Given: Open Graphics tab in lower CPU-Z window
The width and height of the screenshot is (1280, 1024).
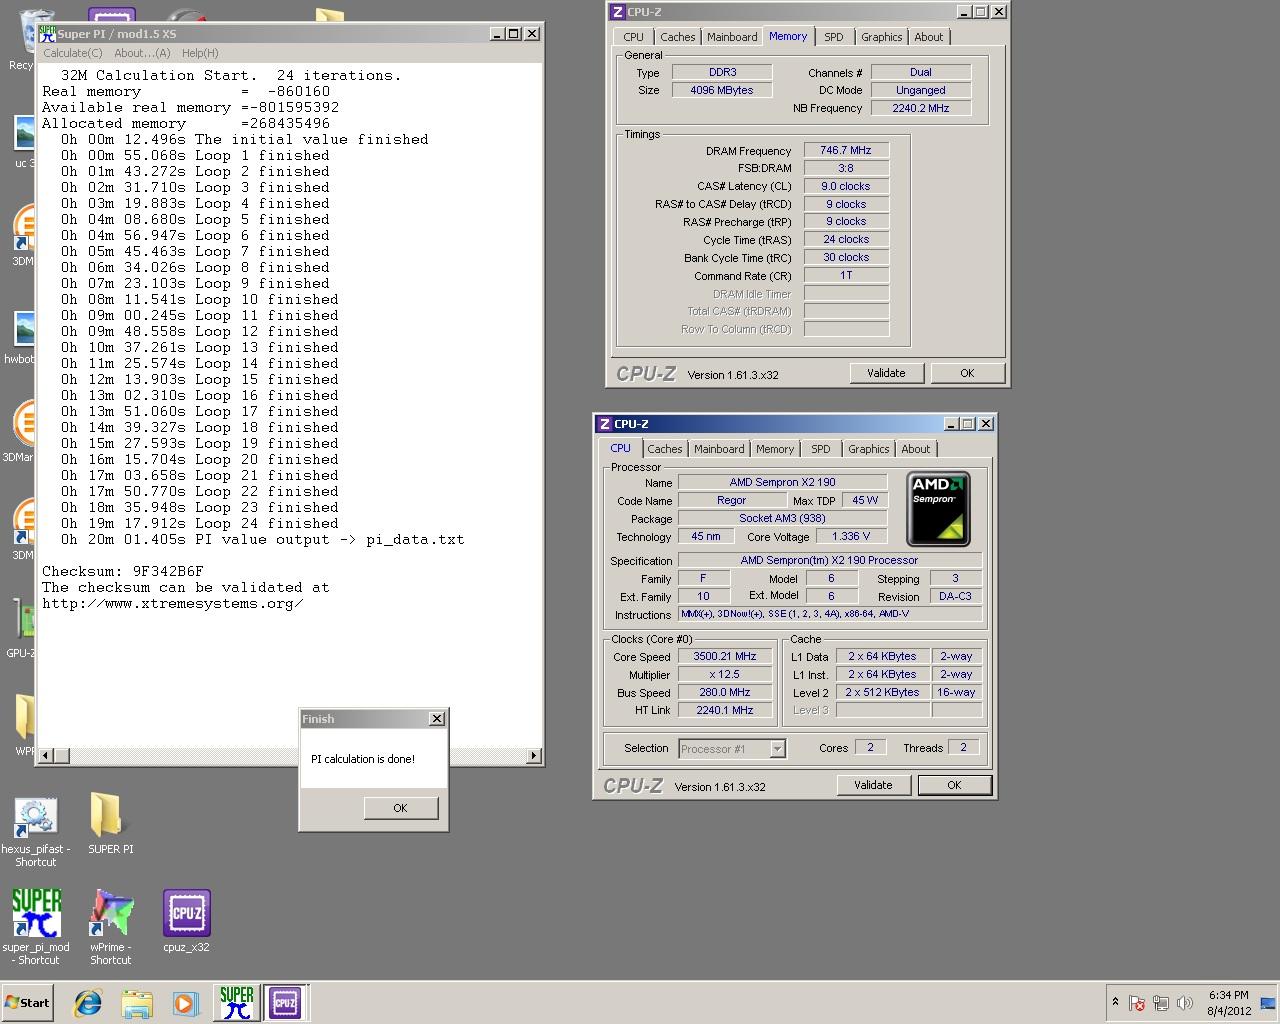Looking at the screenshot, I should (x=869, y=449).
